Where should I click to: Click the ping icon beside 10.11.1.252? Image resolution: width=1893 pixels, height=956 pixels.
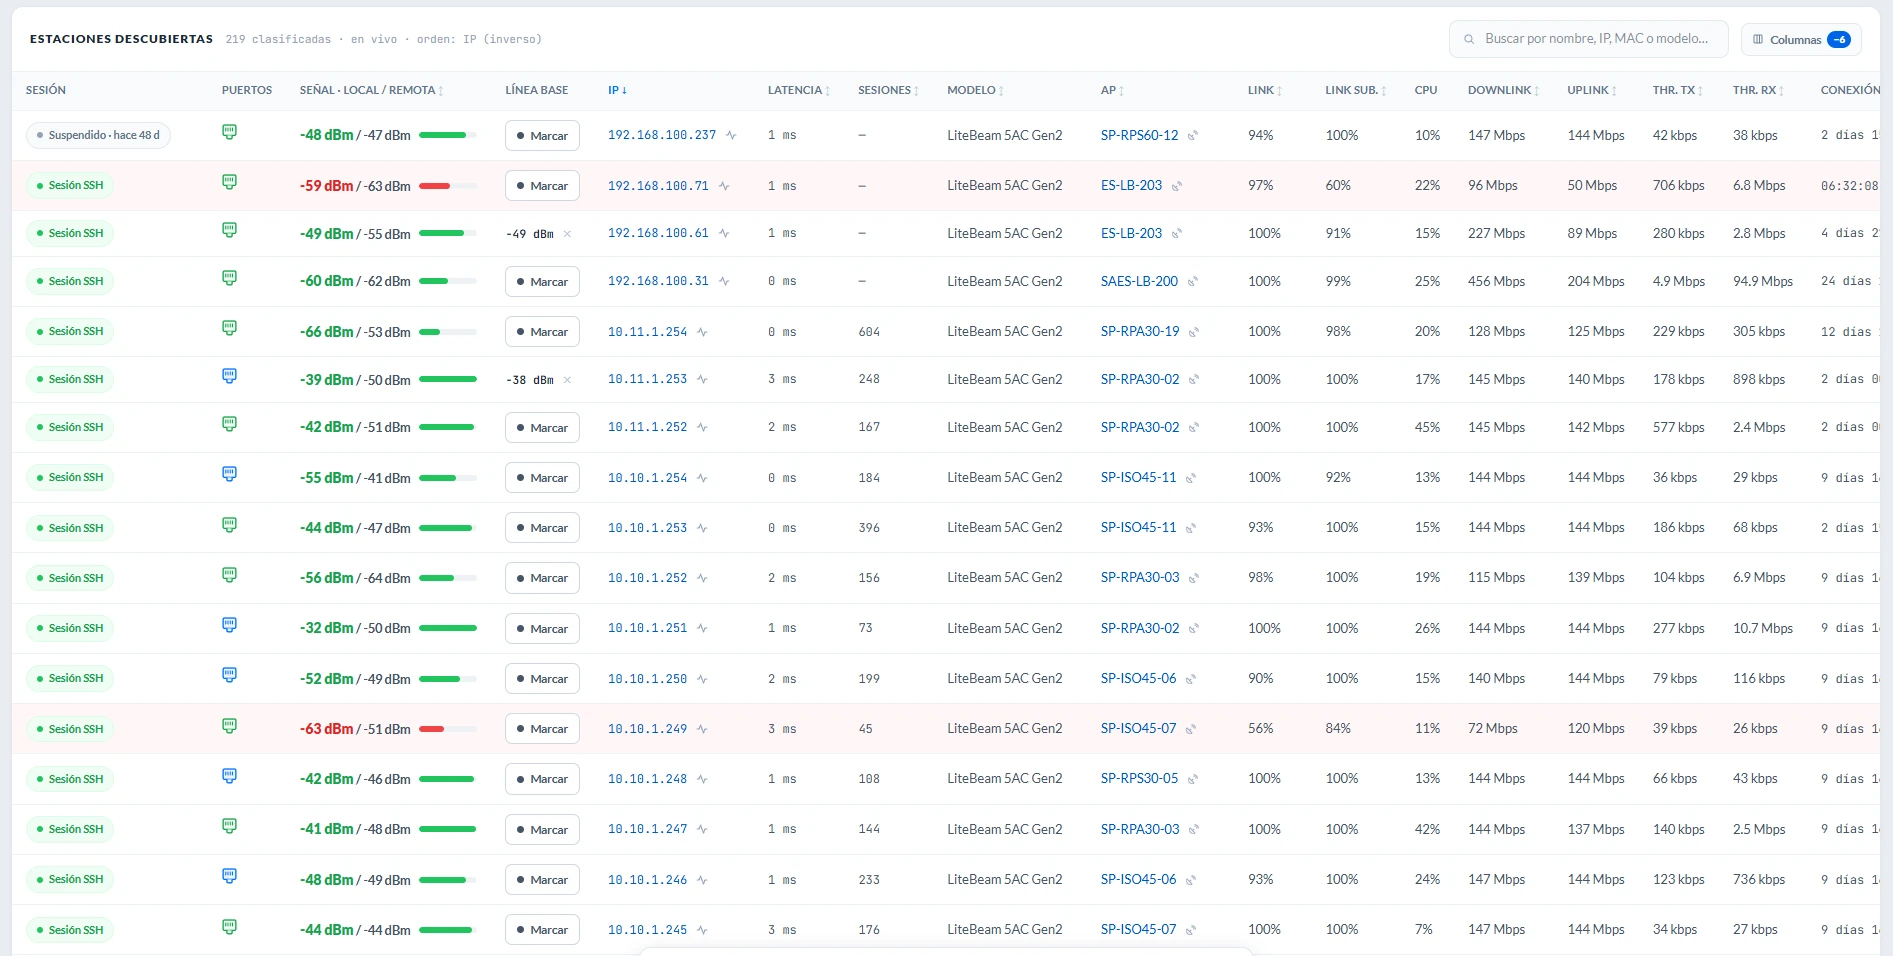703,428
